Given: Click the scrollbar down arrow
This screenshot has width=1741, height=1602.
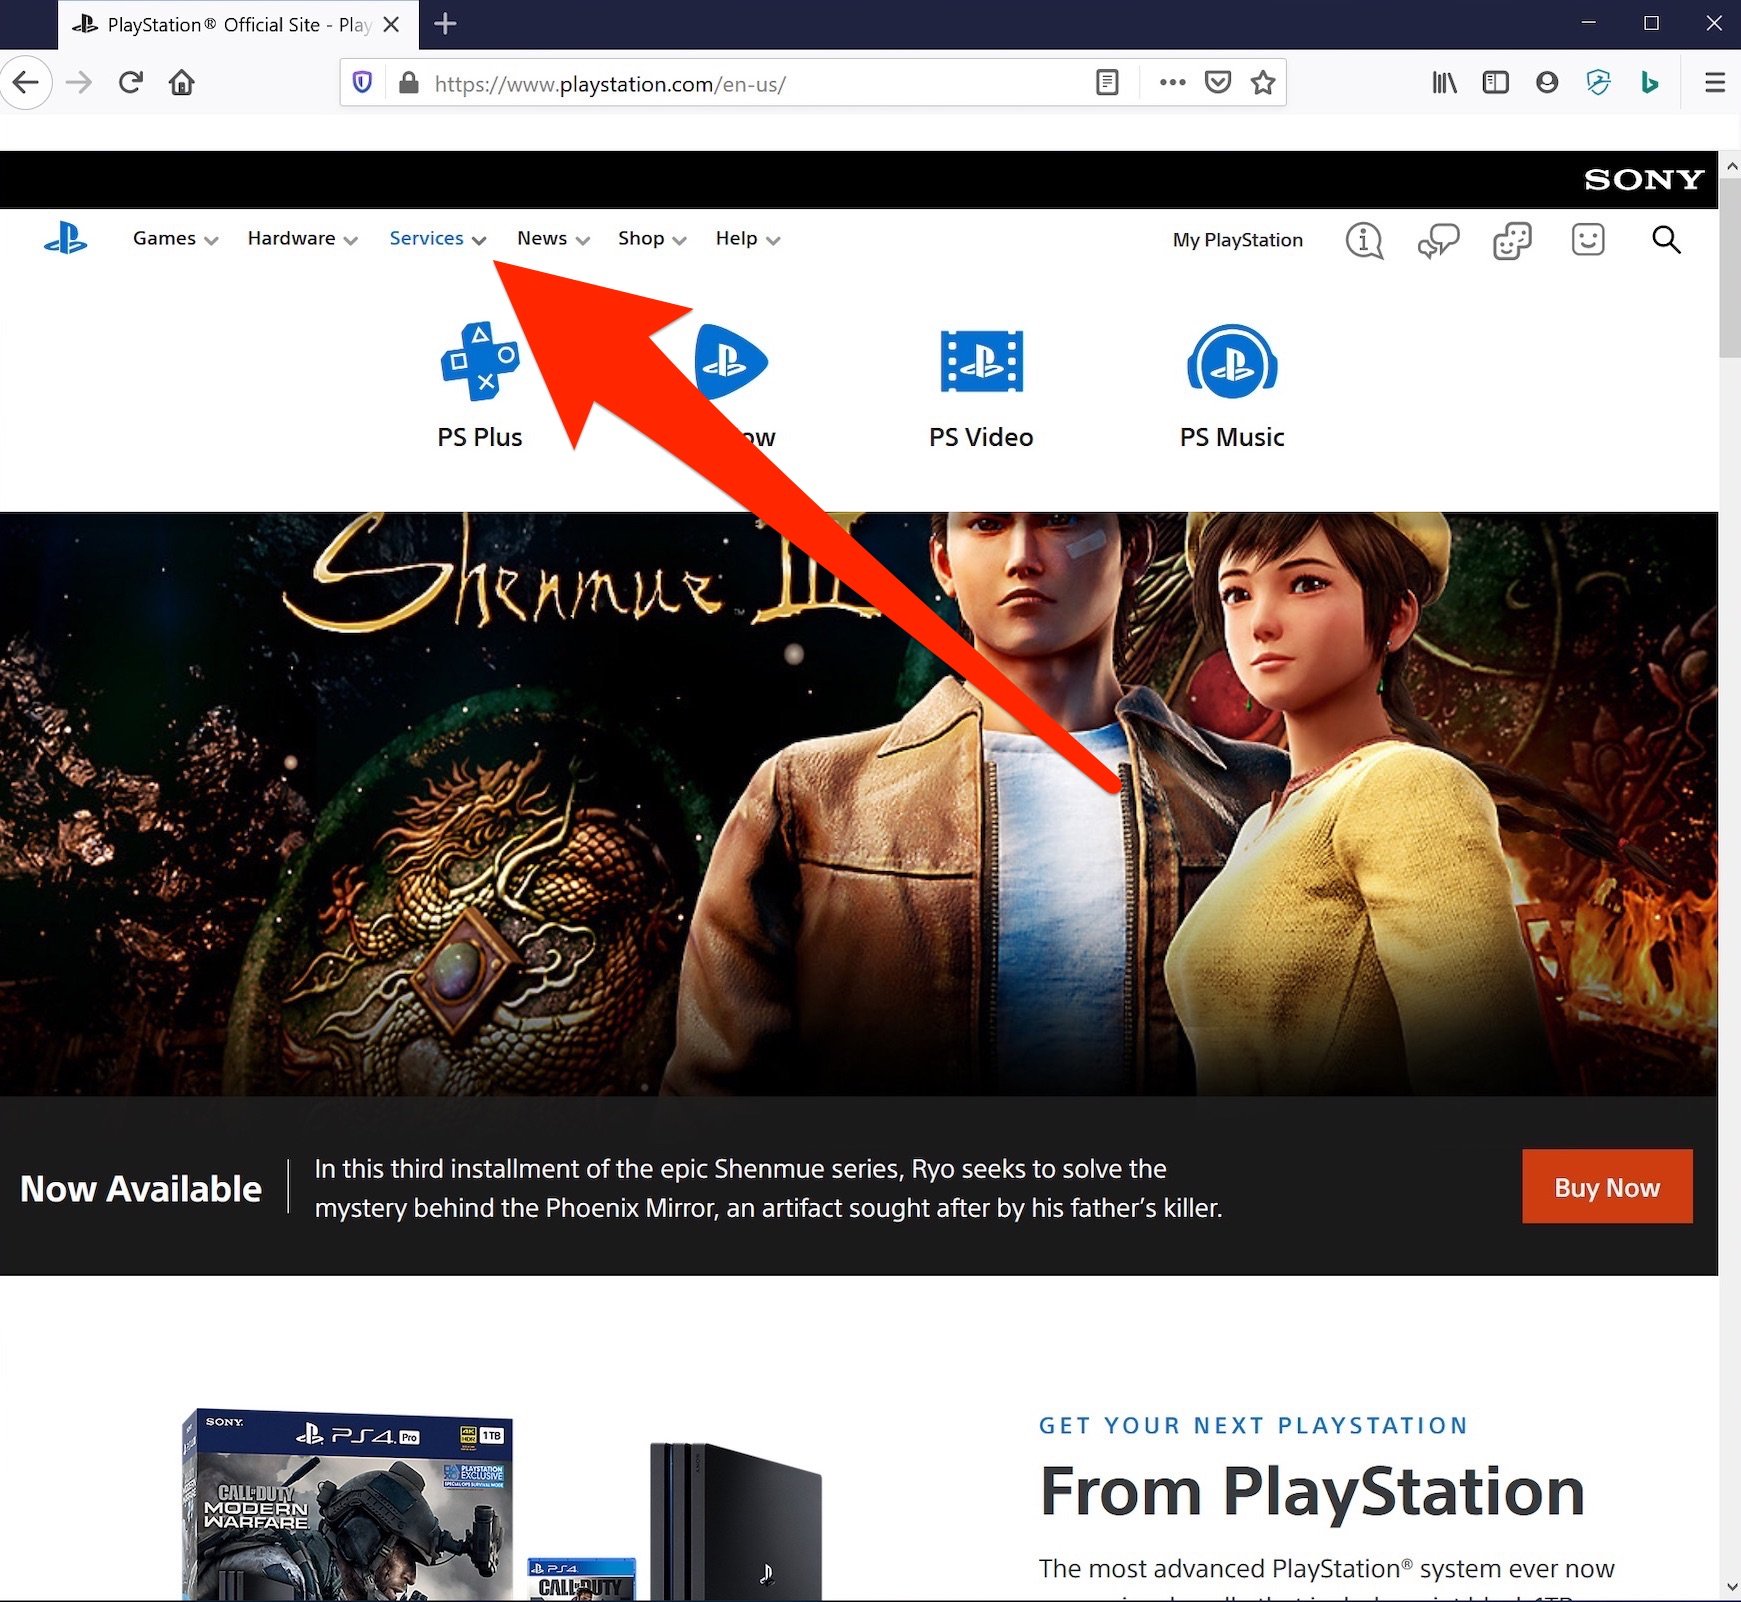Looking at the screenshot, I should click(1731, 1587).
